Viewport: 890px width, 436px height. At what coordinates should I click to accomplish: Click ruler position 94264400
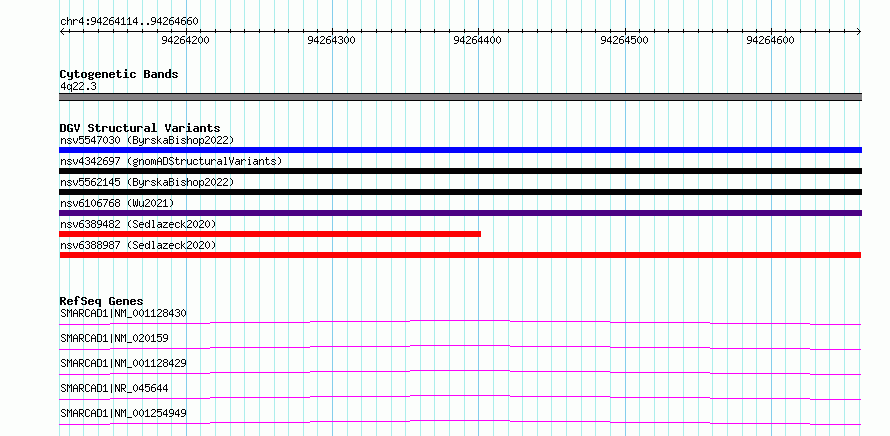click(478, 40)
